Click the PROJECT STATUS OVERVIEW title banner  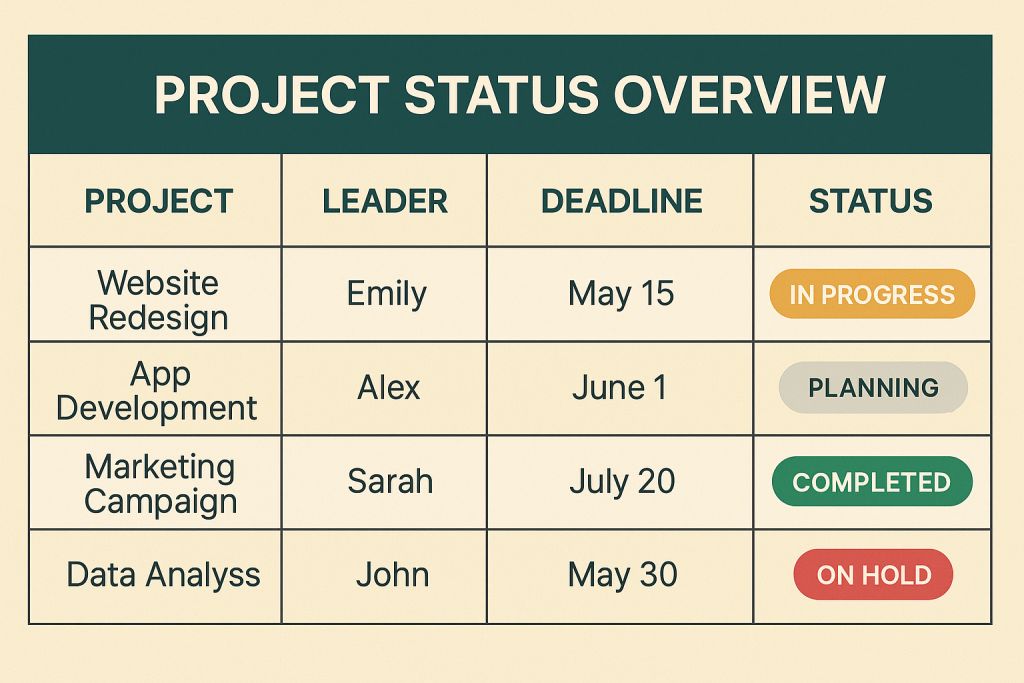point(510,95)
